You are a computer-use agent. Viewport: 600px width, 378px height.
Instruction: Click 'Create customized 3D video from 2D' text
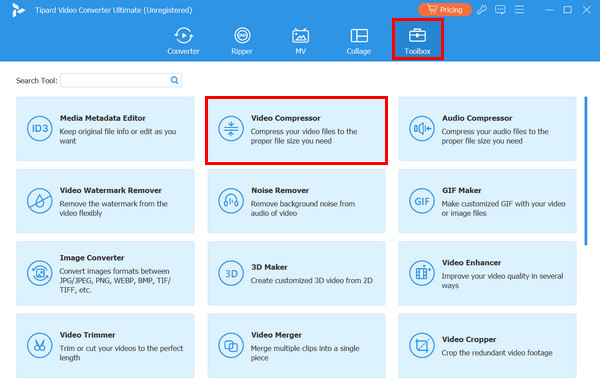pyautogui.click(x=311, y=280)
